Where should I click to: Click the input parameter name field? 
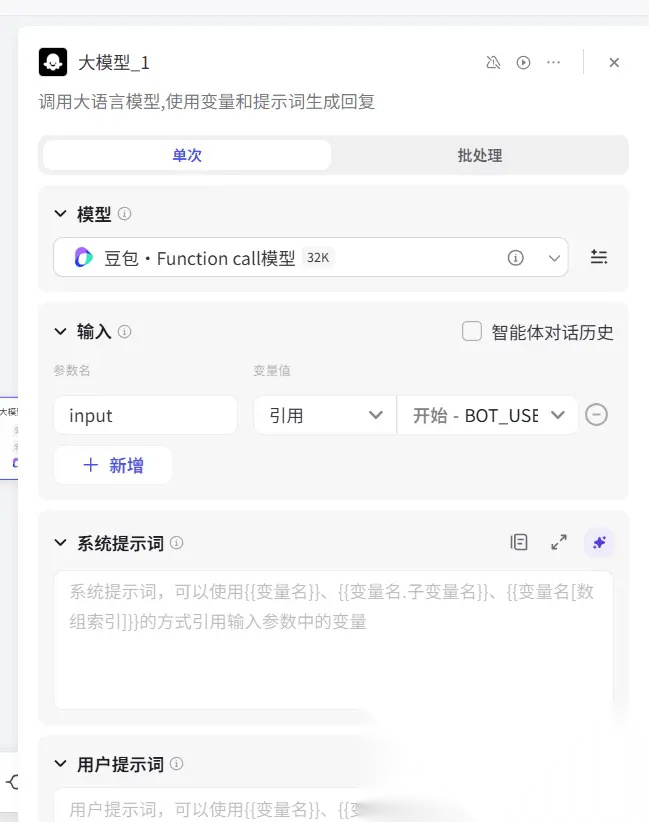click(x=145, y=415)
